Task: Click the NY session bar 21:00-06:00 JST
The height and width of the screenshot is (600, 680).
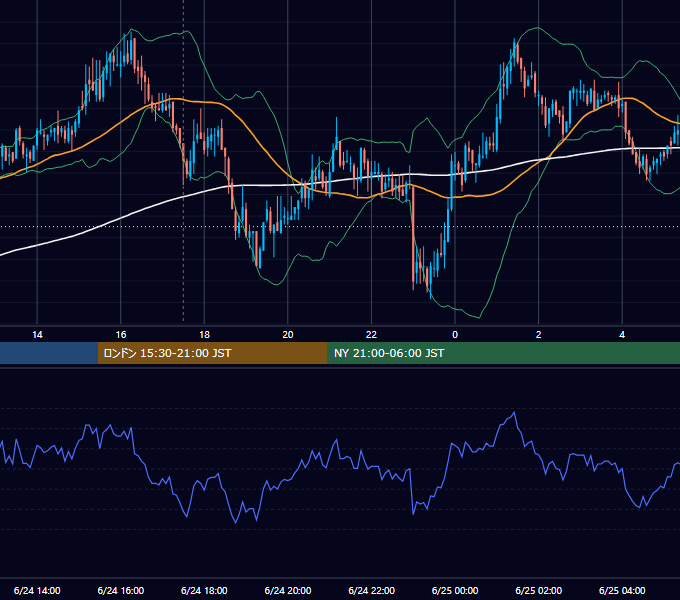Action: [503, 353]
